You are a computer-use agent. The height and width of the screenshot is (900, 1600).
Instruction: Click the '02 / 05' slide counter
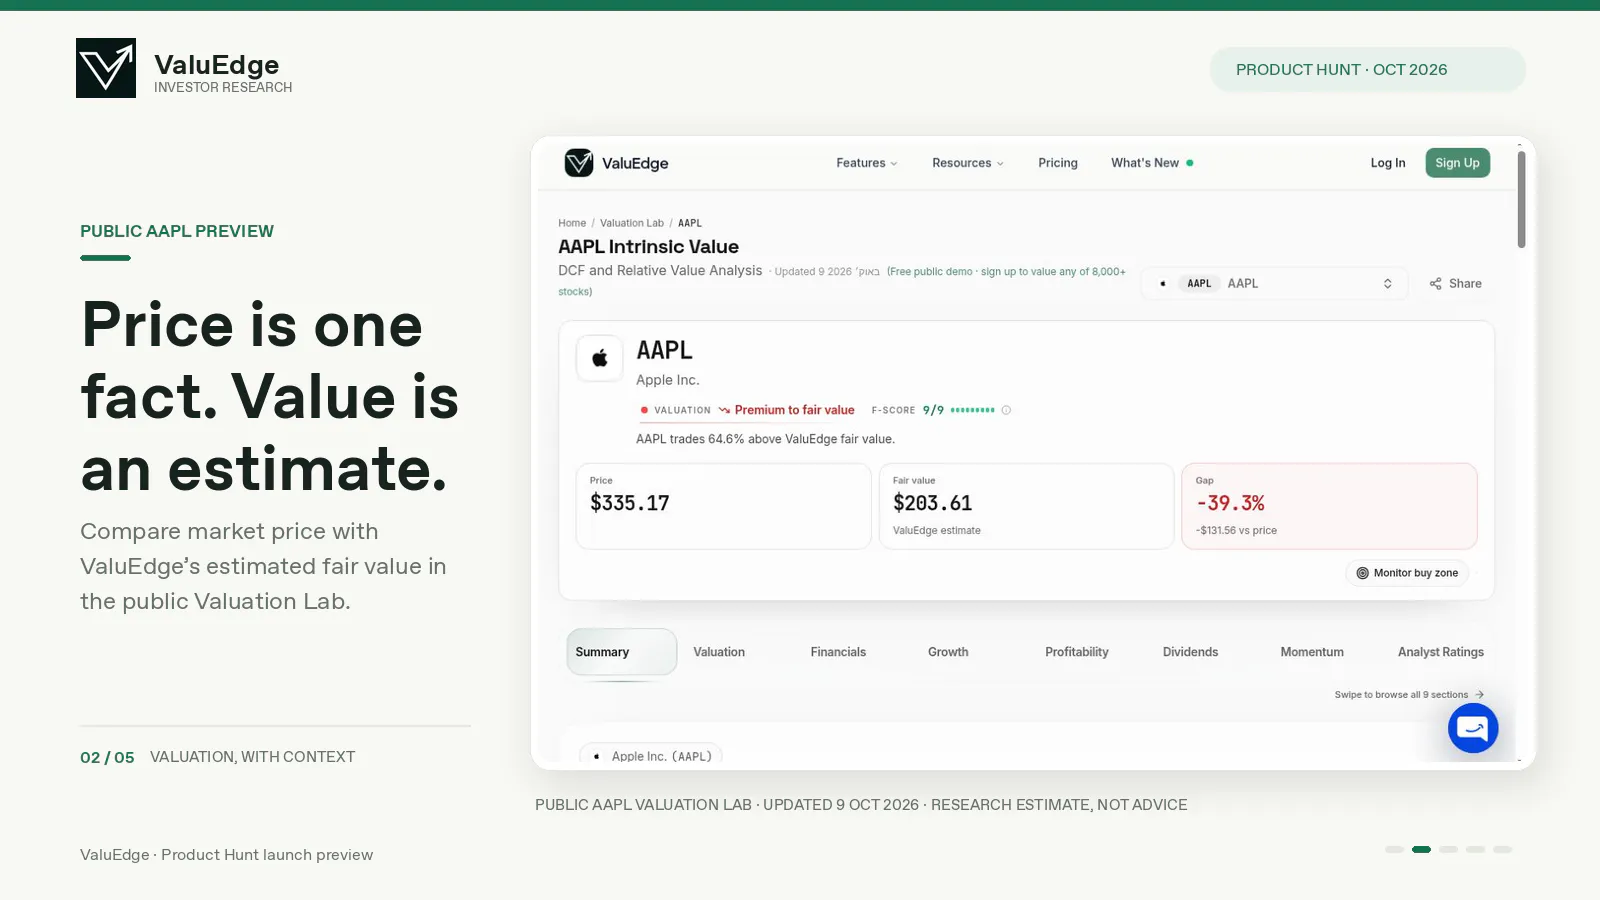coord(107,757)
